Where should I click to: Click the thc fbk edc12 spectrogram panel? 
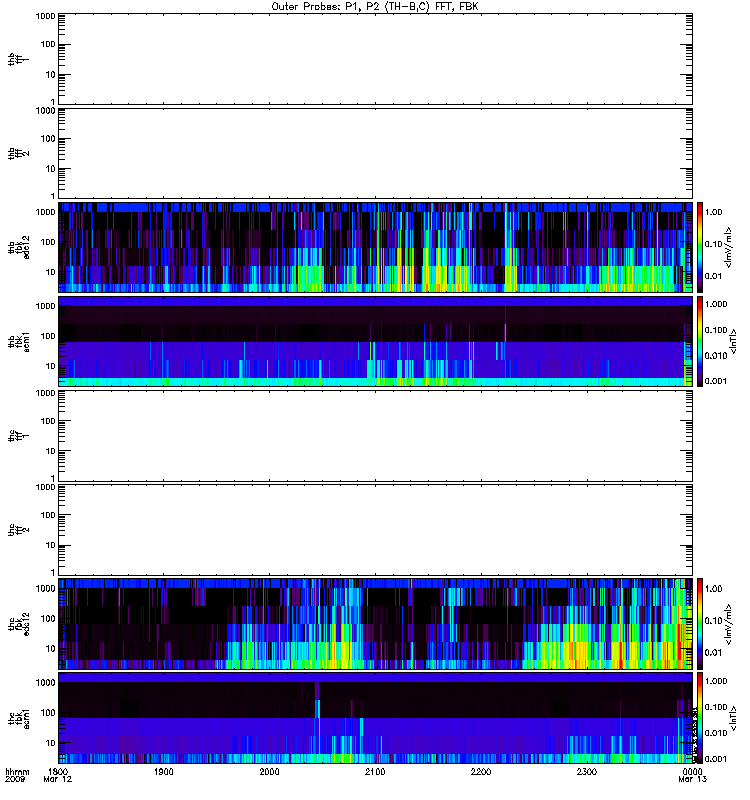click(x=376, y=623)
